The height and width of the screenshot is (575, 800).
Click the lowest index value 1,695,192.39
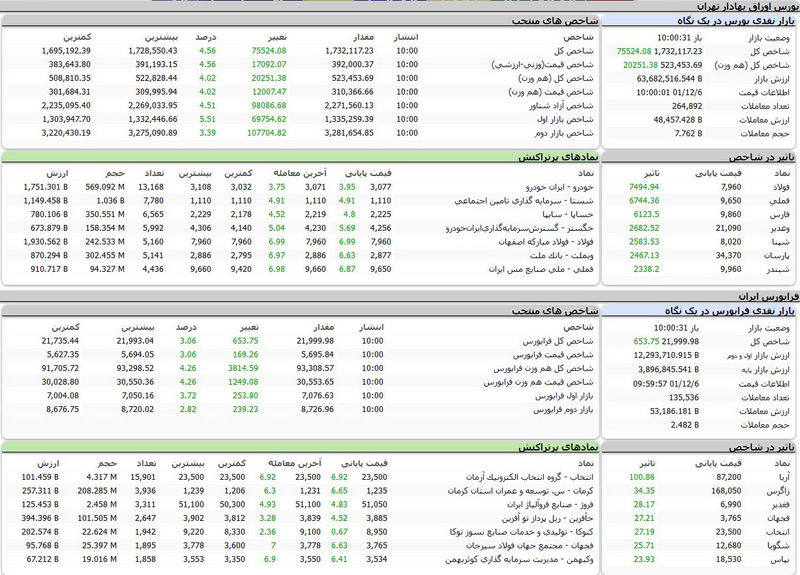[66, 51]
